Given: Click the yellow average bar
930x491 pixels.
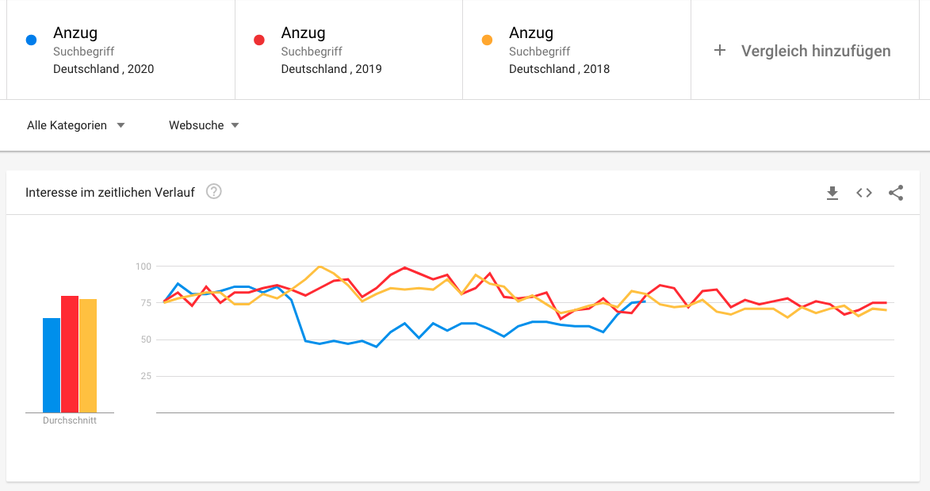Looking at the screenshot, I should (88, 356).
